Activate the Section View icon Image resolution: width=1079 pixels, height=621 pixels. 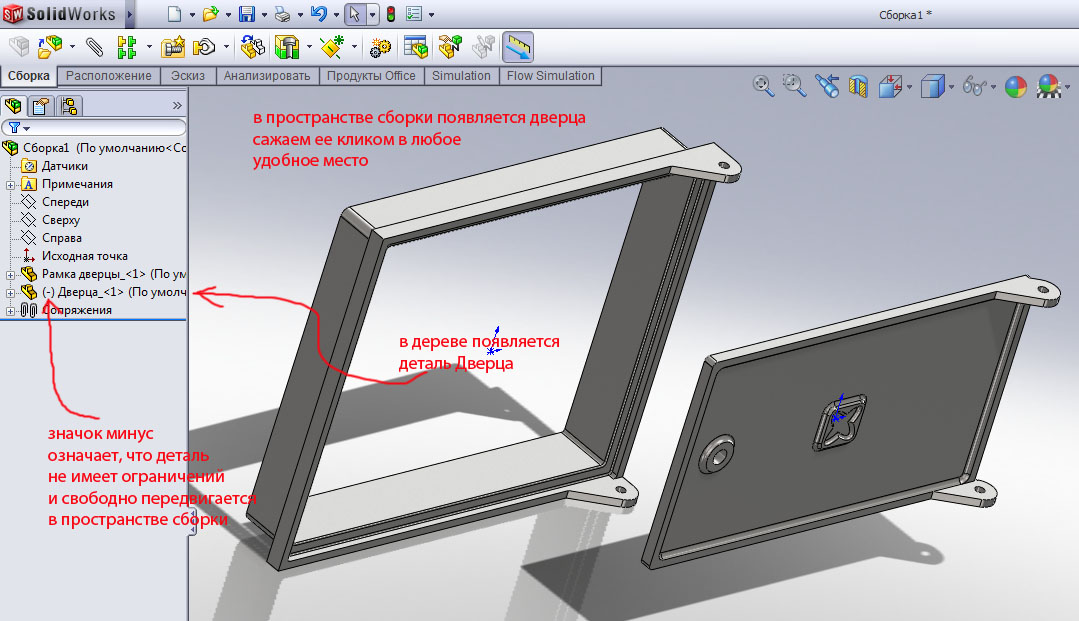pos(857,87)
